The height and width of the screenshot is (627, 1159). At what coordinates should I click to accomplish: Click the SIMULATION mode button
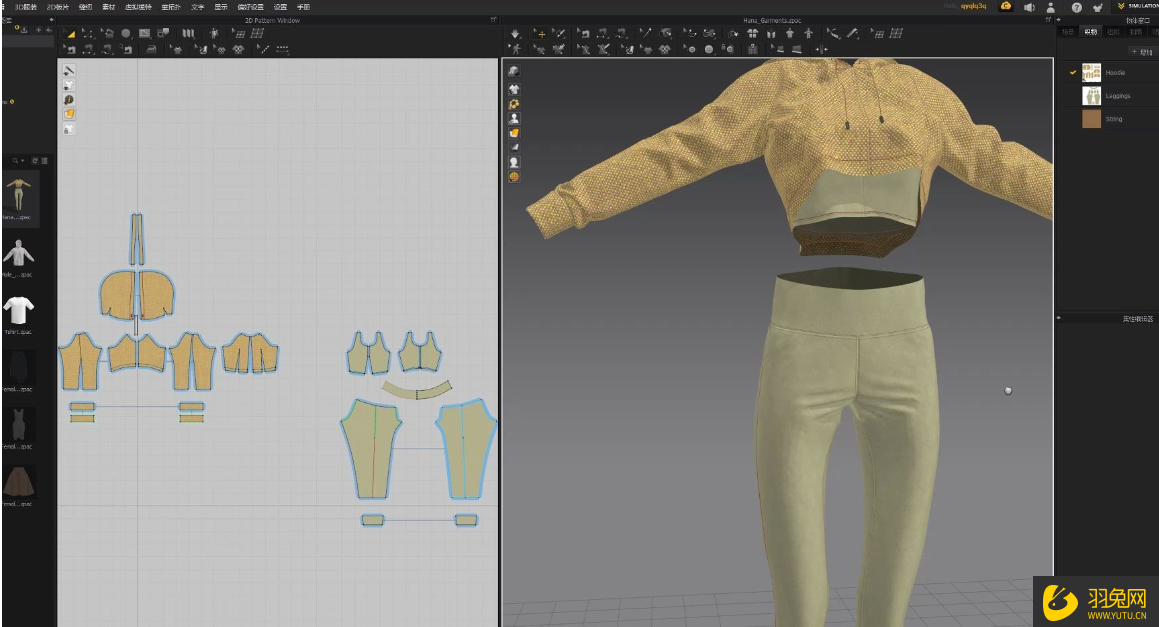(x=1136, y=6)
